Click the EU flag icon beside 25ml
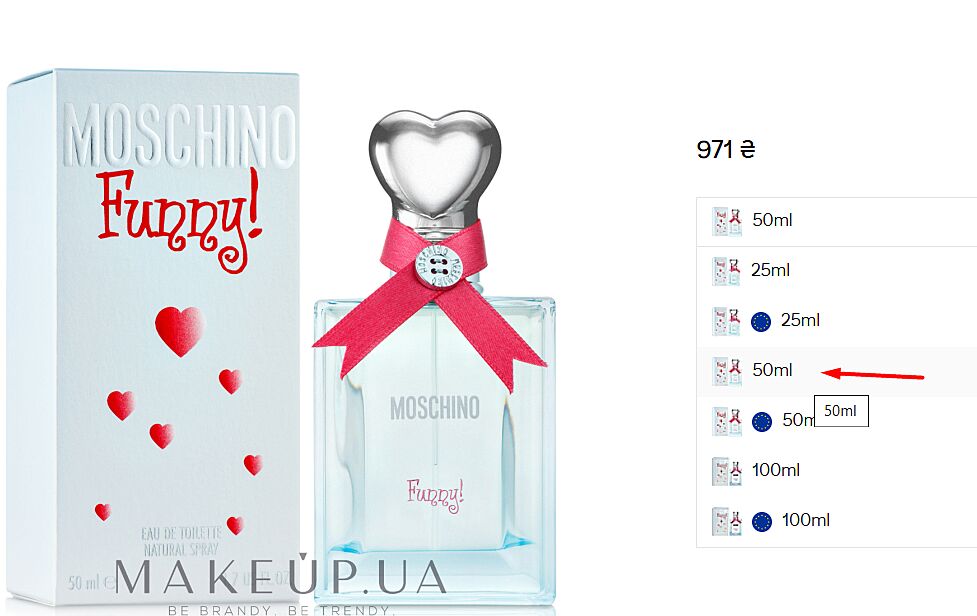Image resolution: width=977 pixels, height=616 pixels. tap(761, 321)
